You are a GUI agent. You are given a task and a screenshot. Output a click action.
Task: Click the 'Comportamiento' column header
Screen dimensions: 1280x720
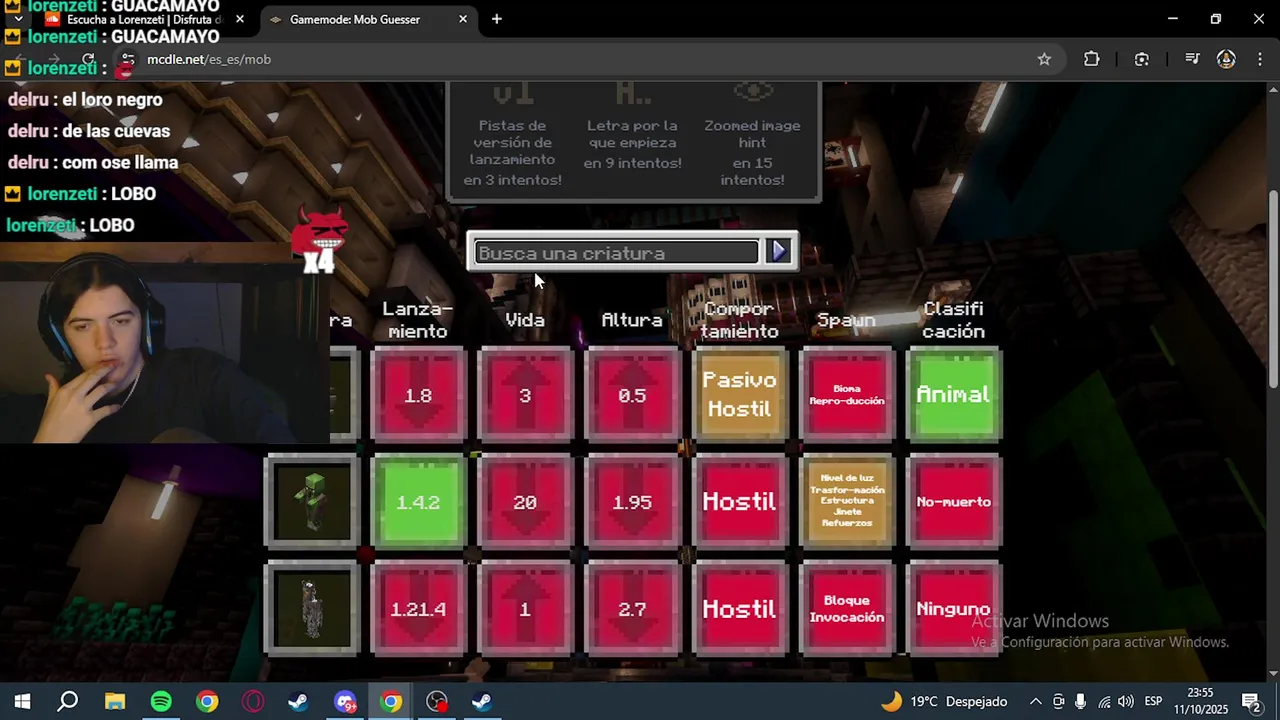click(x=739, y=320)
